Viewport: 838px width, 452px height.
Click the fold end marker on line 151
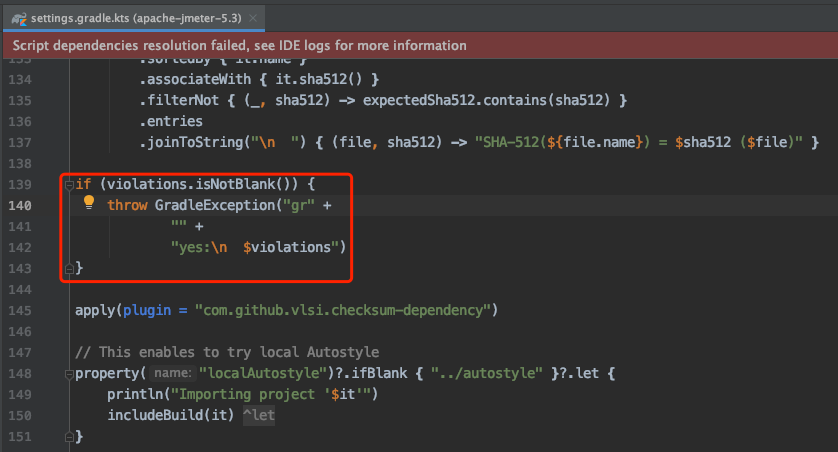[67, 436]
